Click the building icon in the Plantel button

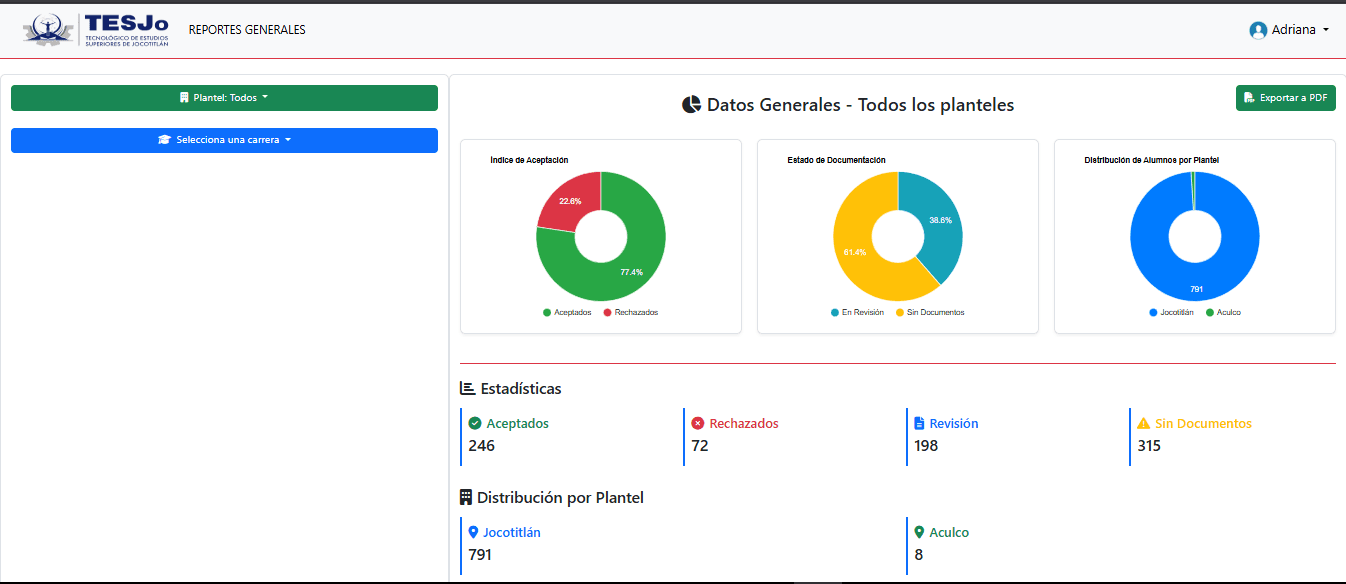(184, 98)
